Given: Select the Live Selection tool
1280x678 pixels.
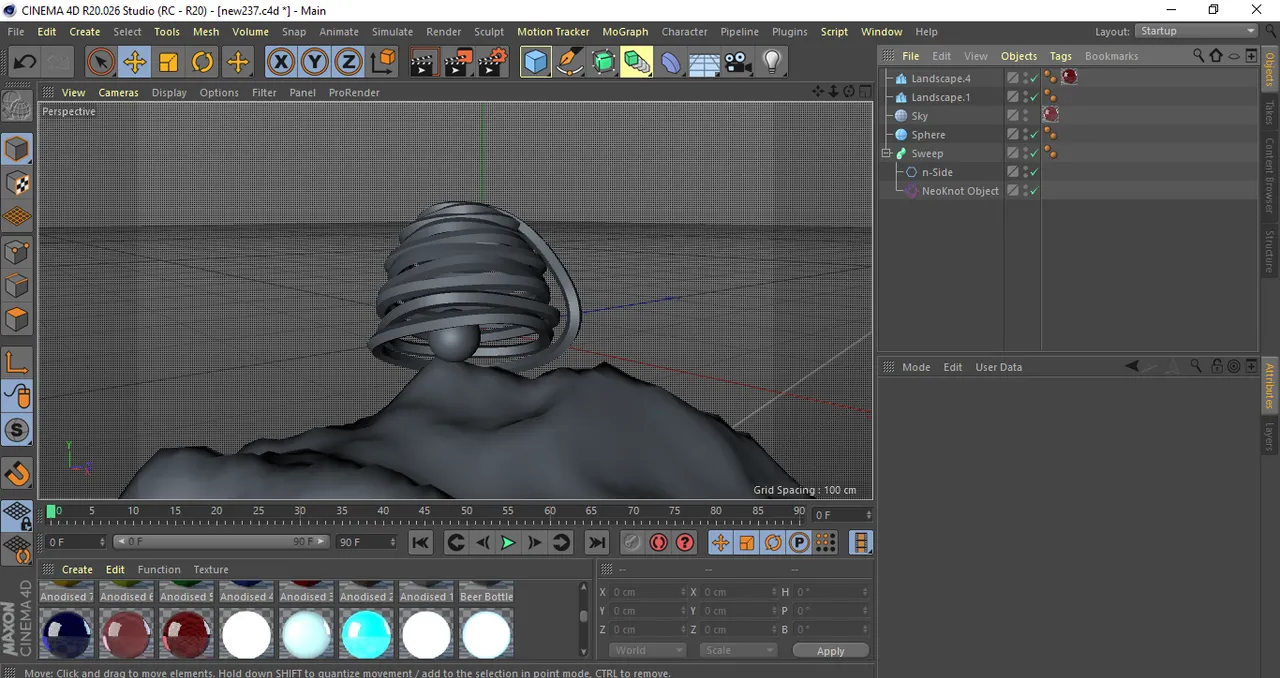Looking at the screenshot, I should 100,63.
